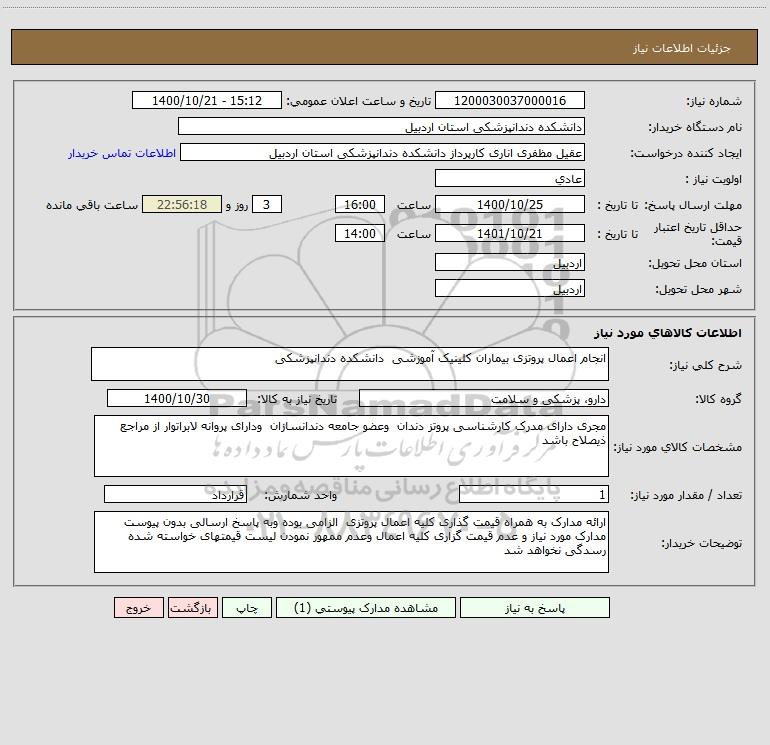The image size is (770, 745).
Task: Click the تعداد / مقدار مورد نیاز label
Action: click(x=686, y=496)
